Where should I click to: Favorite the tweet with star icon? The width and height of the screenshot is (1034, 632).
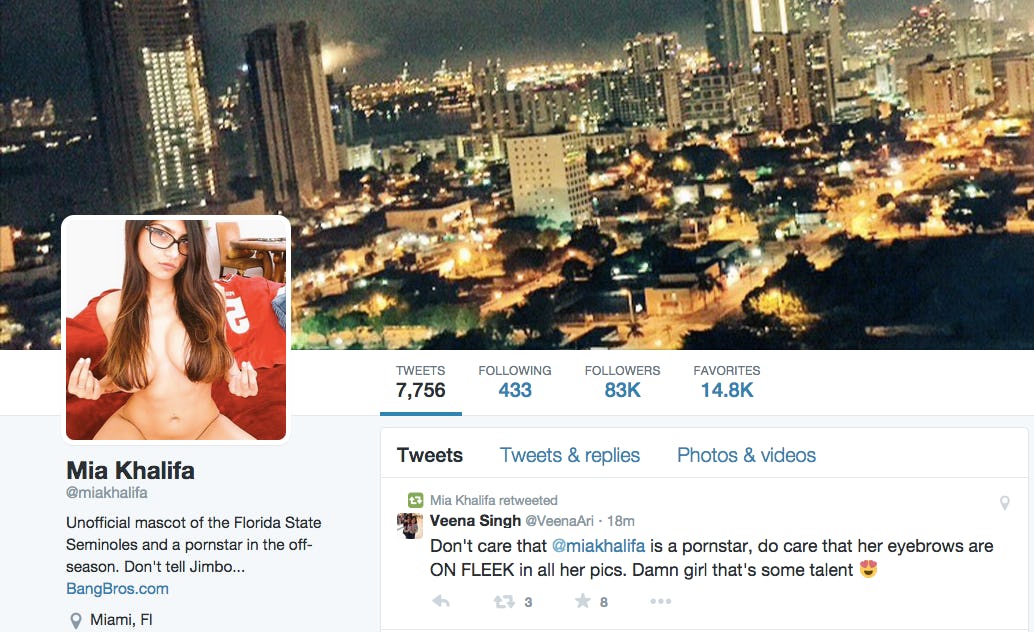pyautogui.click(x=582, y=600)
